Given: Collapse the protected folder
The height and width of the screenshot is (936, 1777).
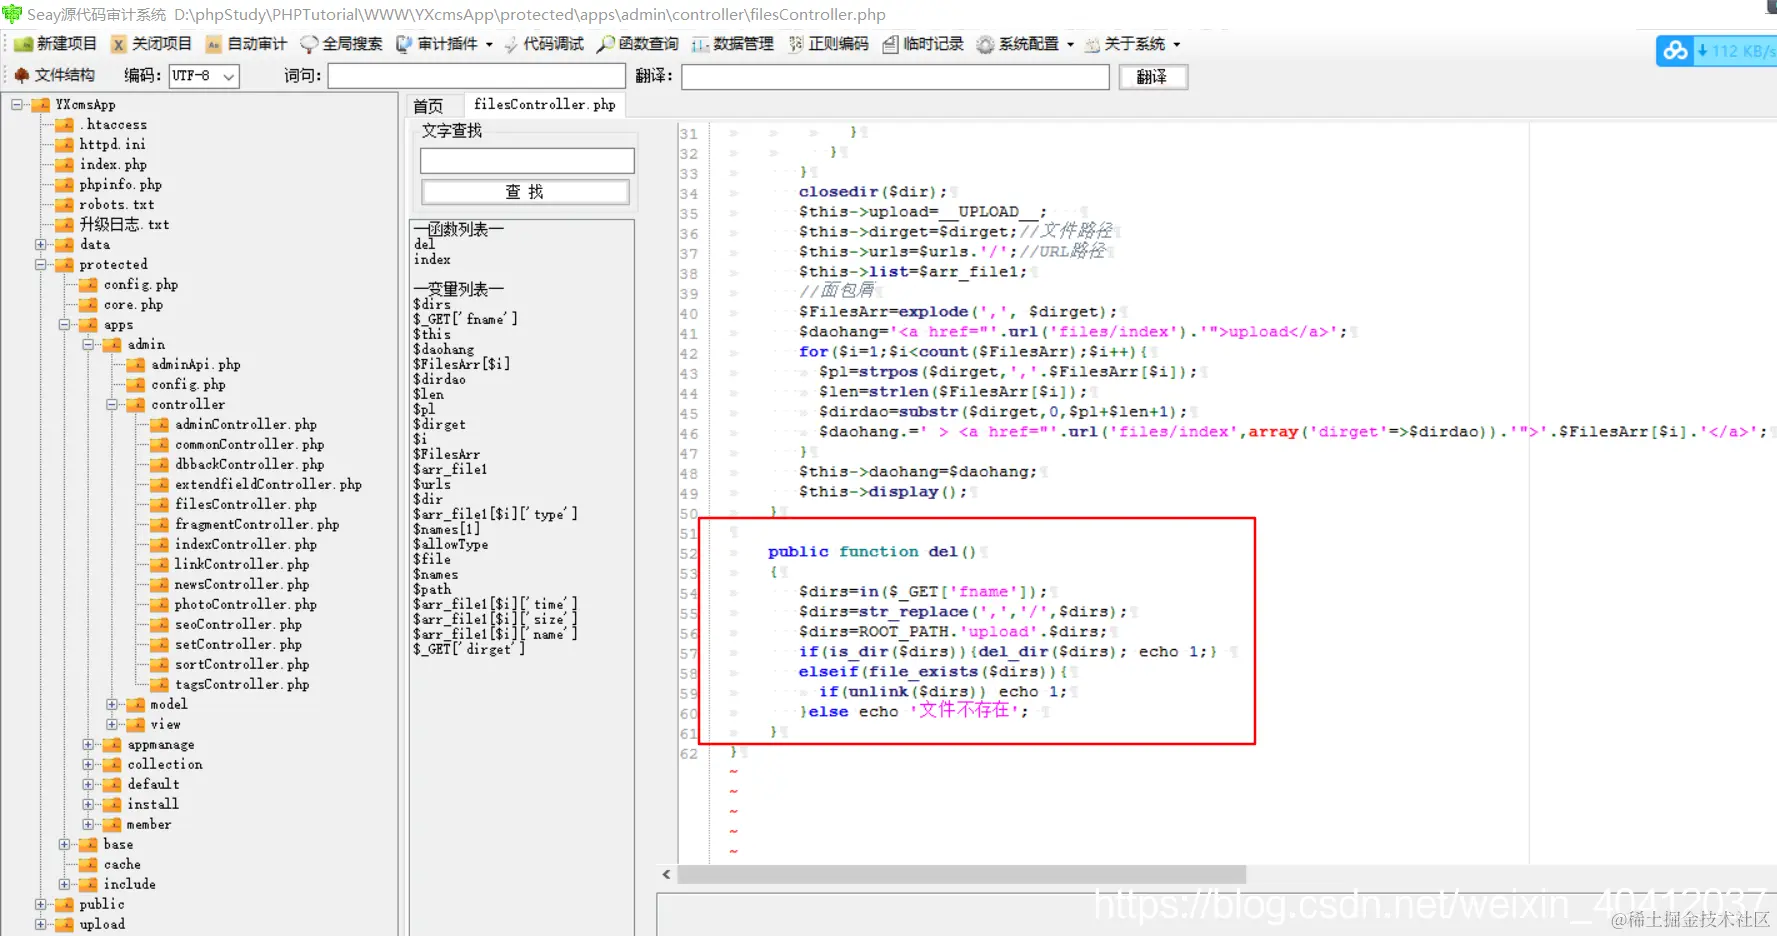Looking at the screenshot, I should point(41,264).
